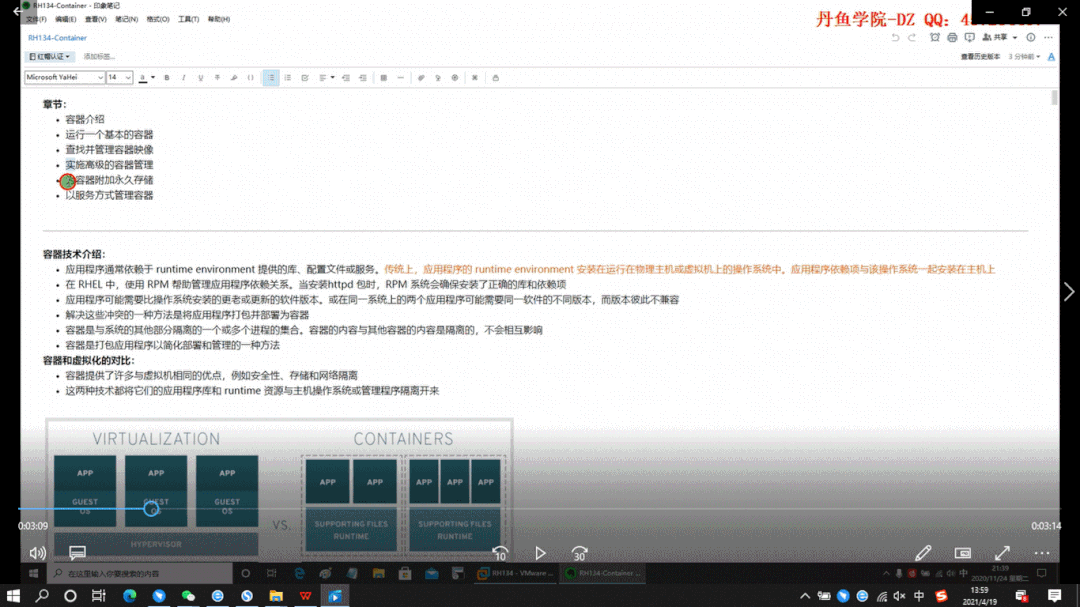The image size is (1080, 607).
Task: Play the video
Action: tap(540, 553)
